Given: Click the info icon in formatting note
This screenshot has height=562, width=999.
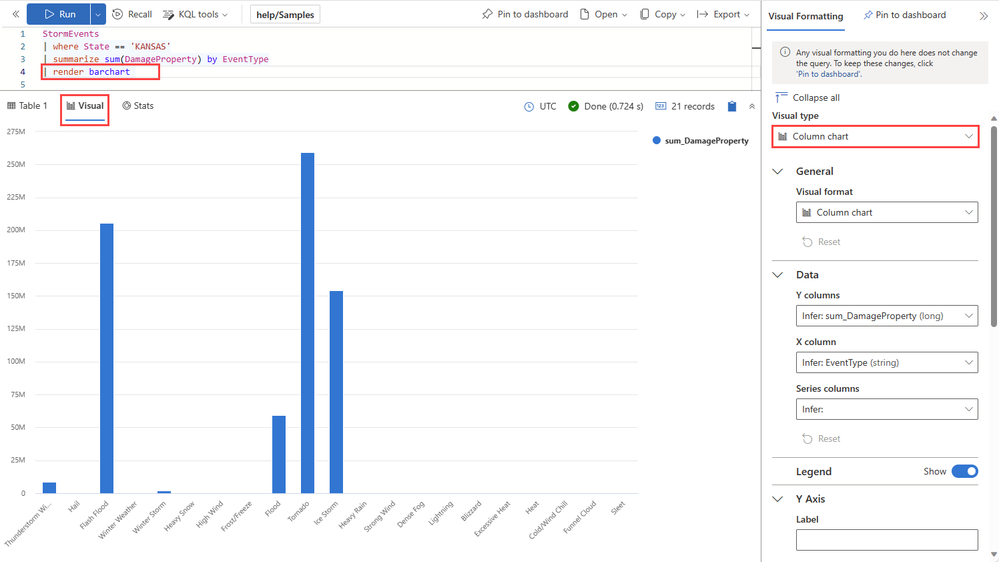Looking at the screenshot, I should click(x=785, y=52).
